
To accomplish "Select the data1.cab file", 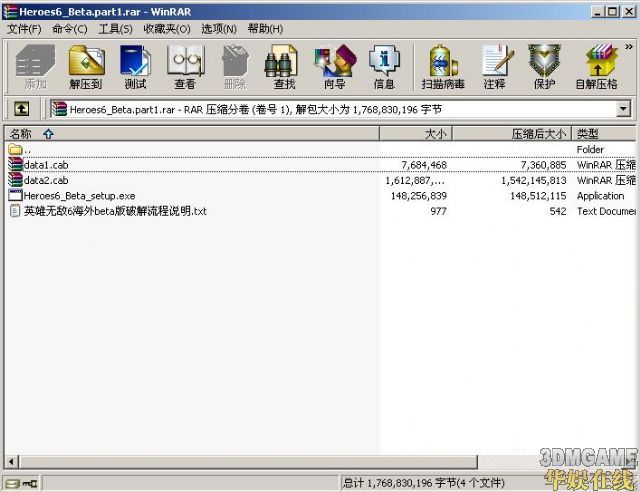I will pos(320,165).
